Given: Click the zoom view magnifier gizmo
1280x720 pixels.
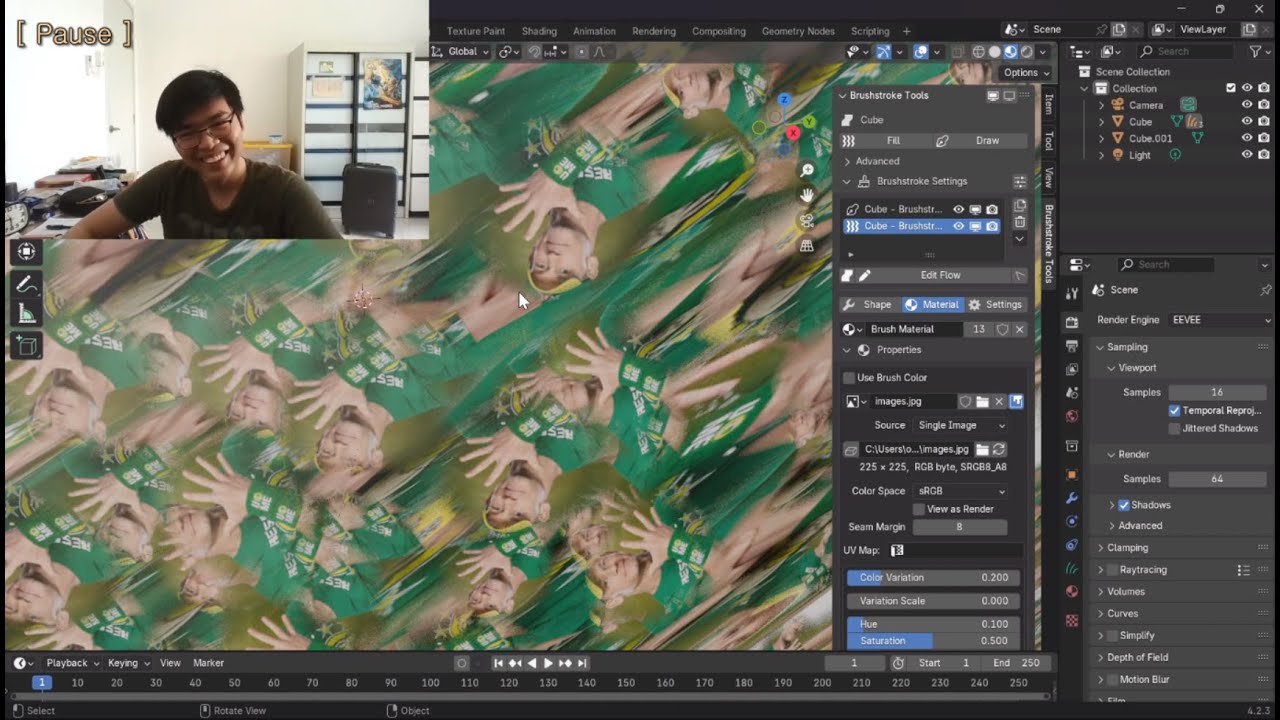Looking at the screenshot, I should 807,171.
